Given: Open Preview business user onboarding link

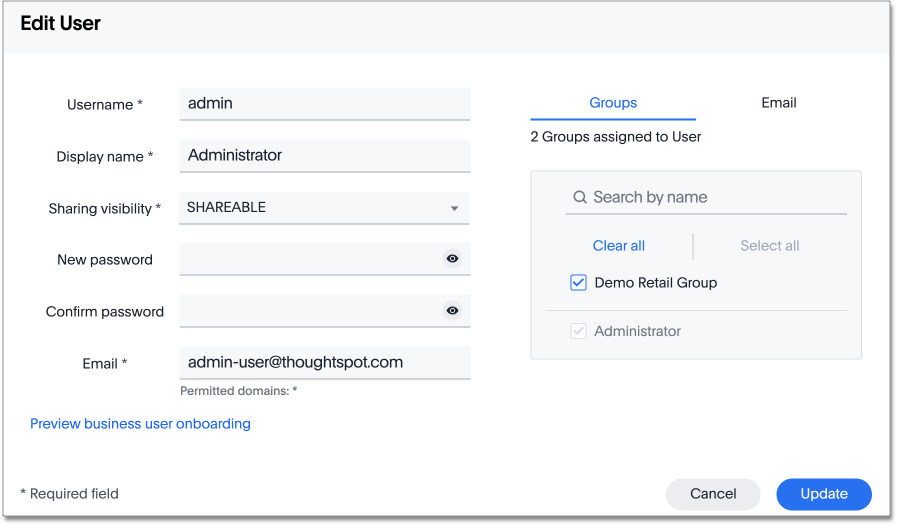Looking at the screenshot, I should [x=140, y=424].
